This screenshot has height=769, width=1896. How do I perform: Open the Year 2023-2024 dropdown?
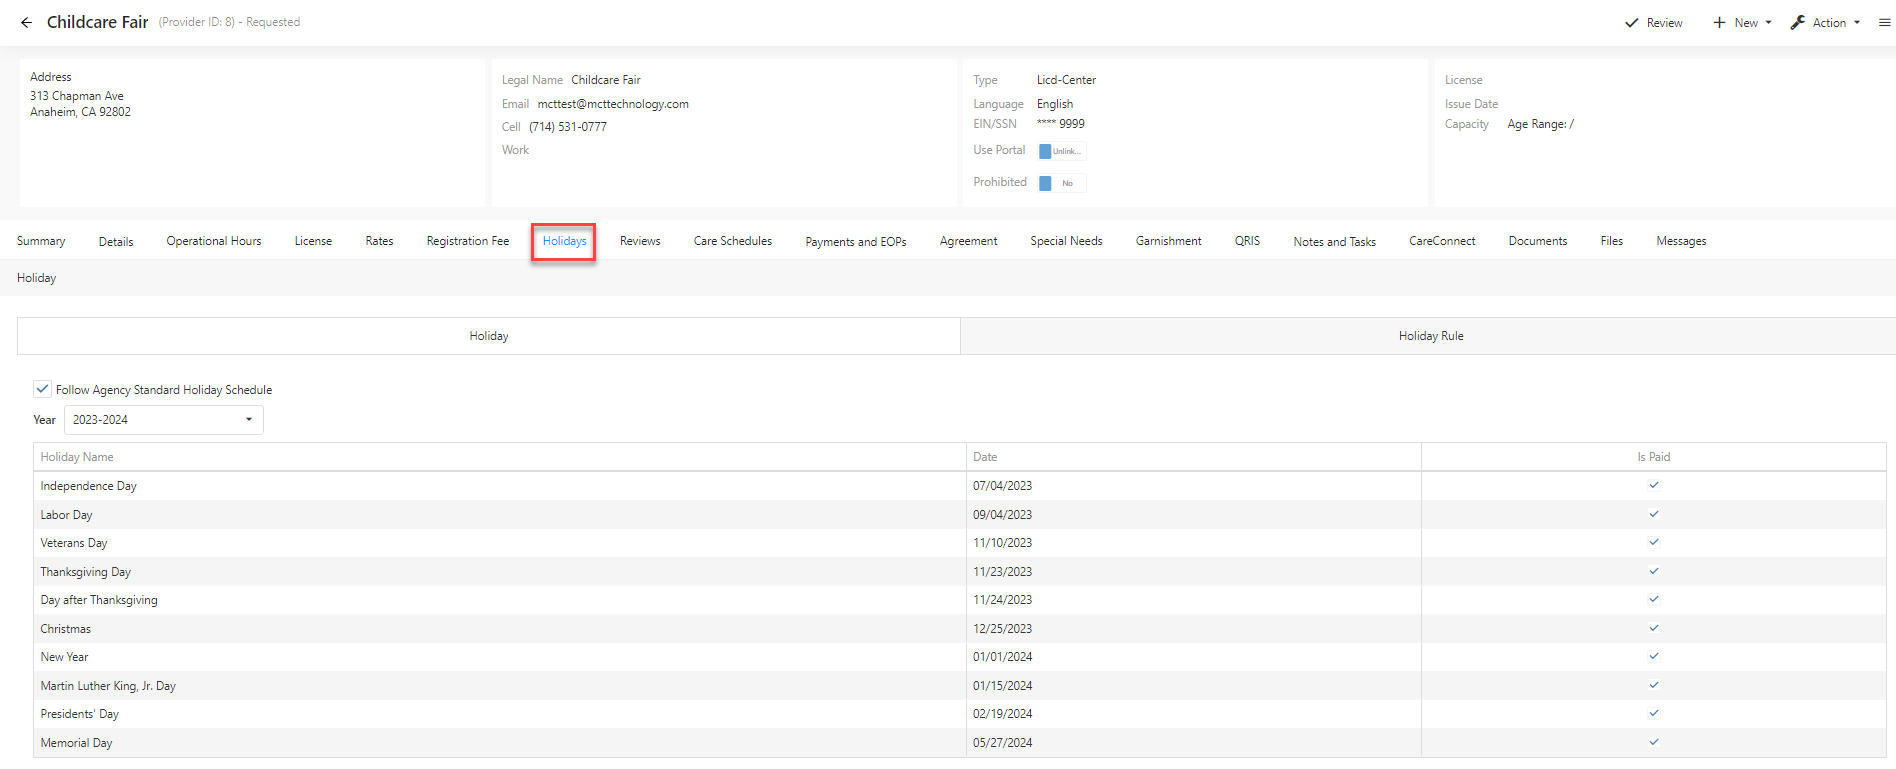click(x=164, y=420)
